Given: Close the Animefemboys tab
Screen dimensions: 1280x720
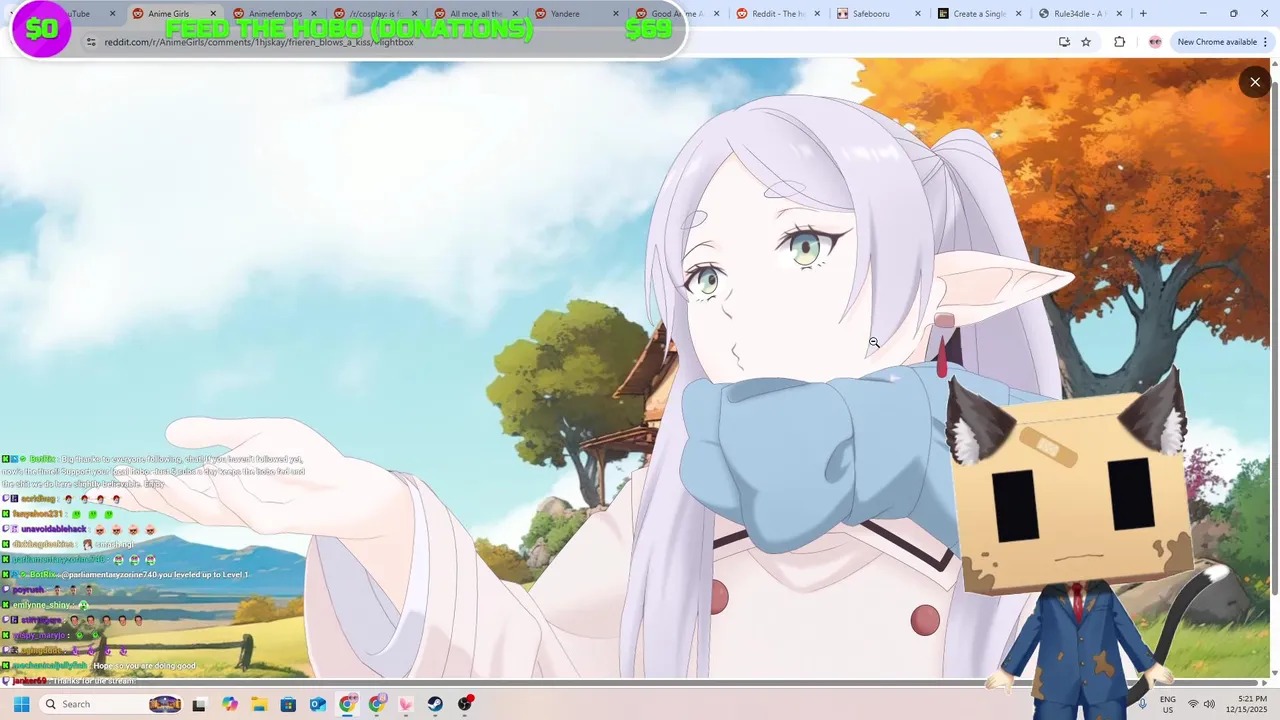Looking at the screenshot, I should (314, 14).
